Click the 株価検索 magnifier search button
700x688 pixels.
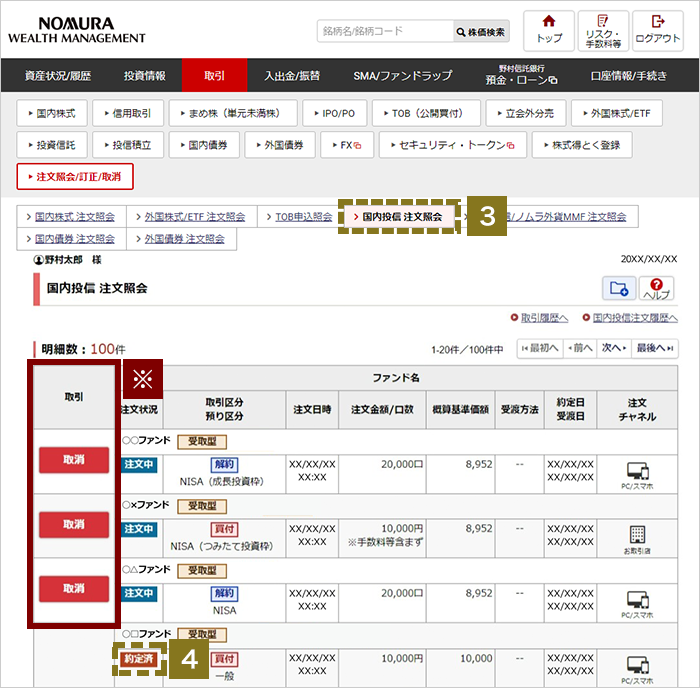pos(481,32)
